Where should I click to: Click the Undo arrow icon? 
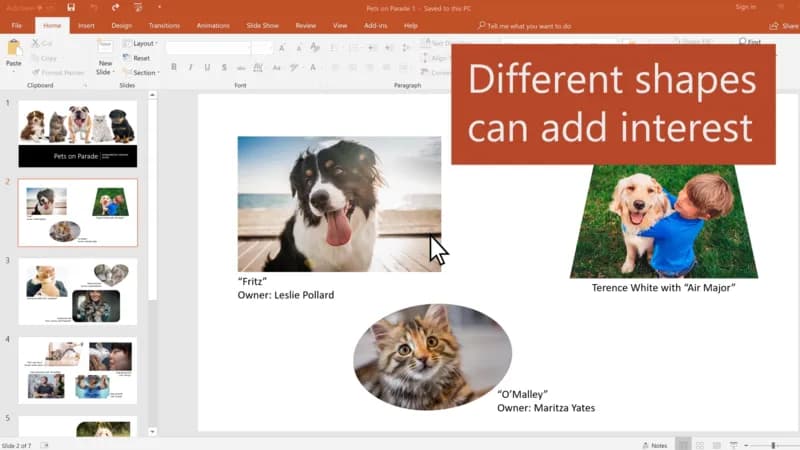(93, 7)
